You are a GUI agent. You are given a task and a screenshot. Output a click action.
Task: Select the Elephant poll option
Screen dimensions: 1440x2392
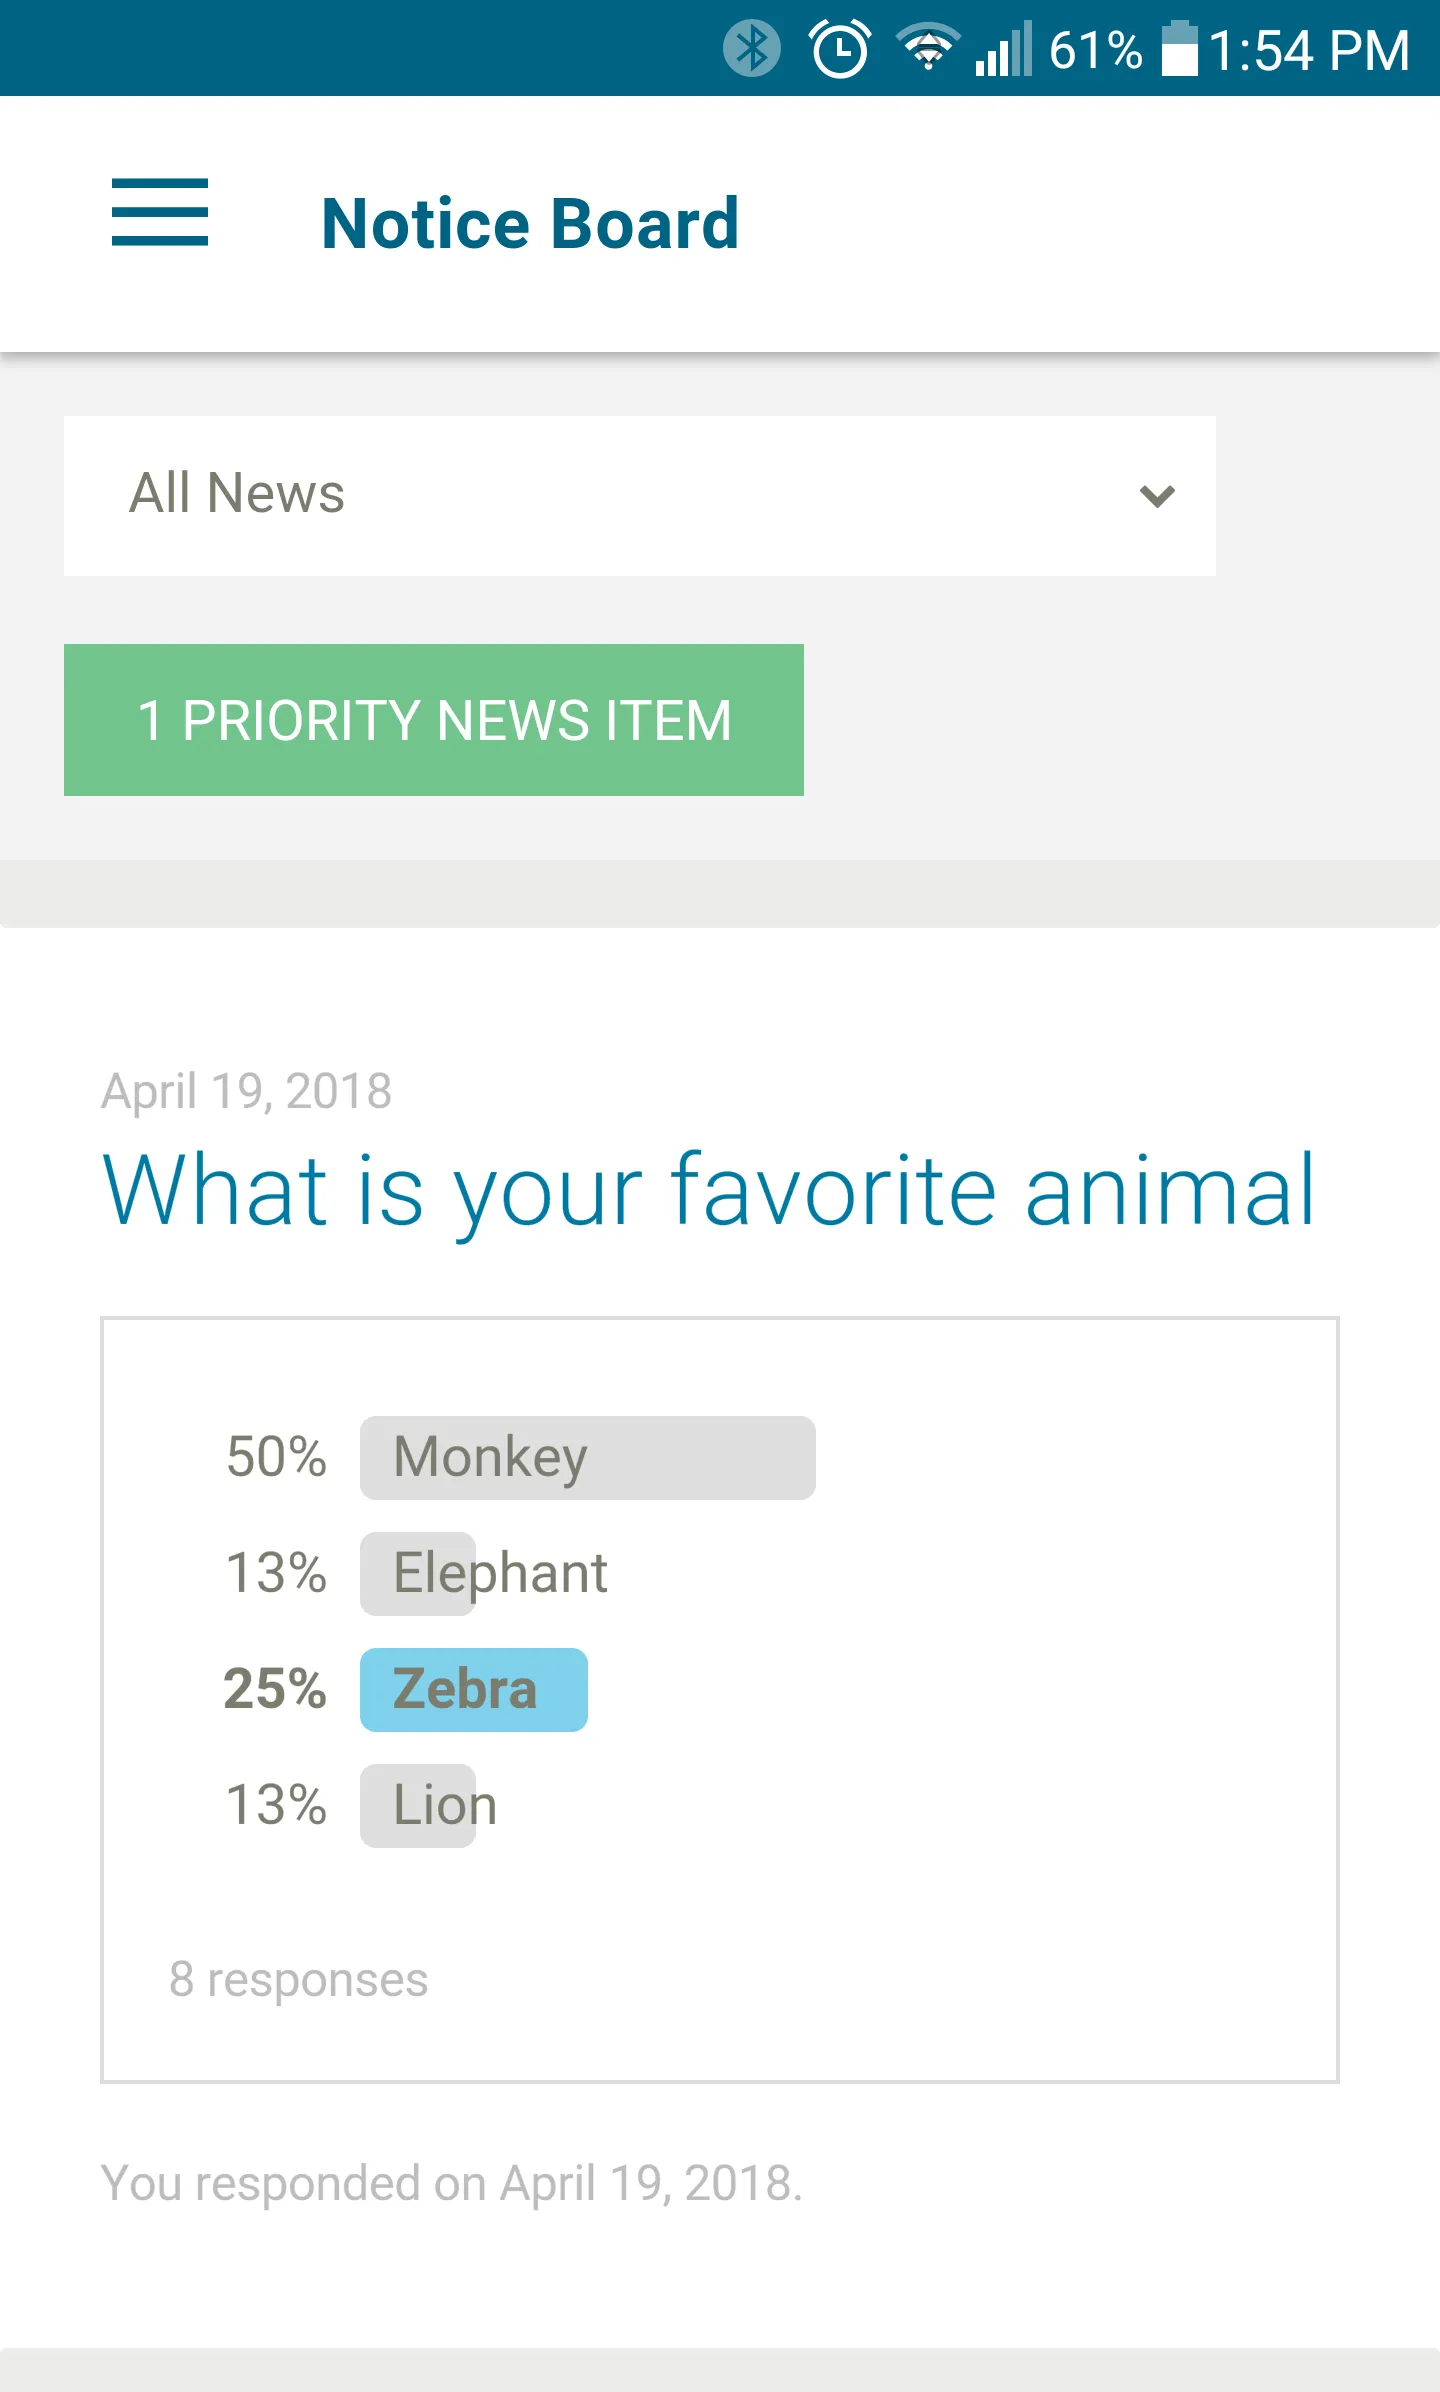point(500,1573)
